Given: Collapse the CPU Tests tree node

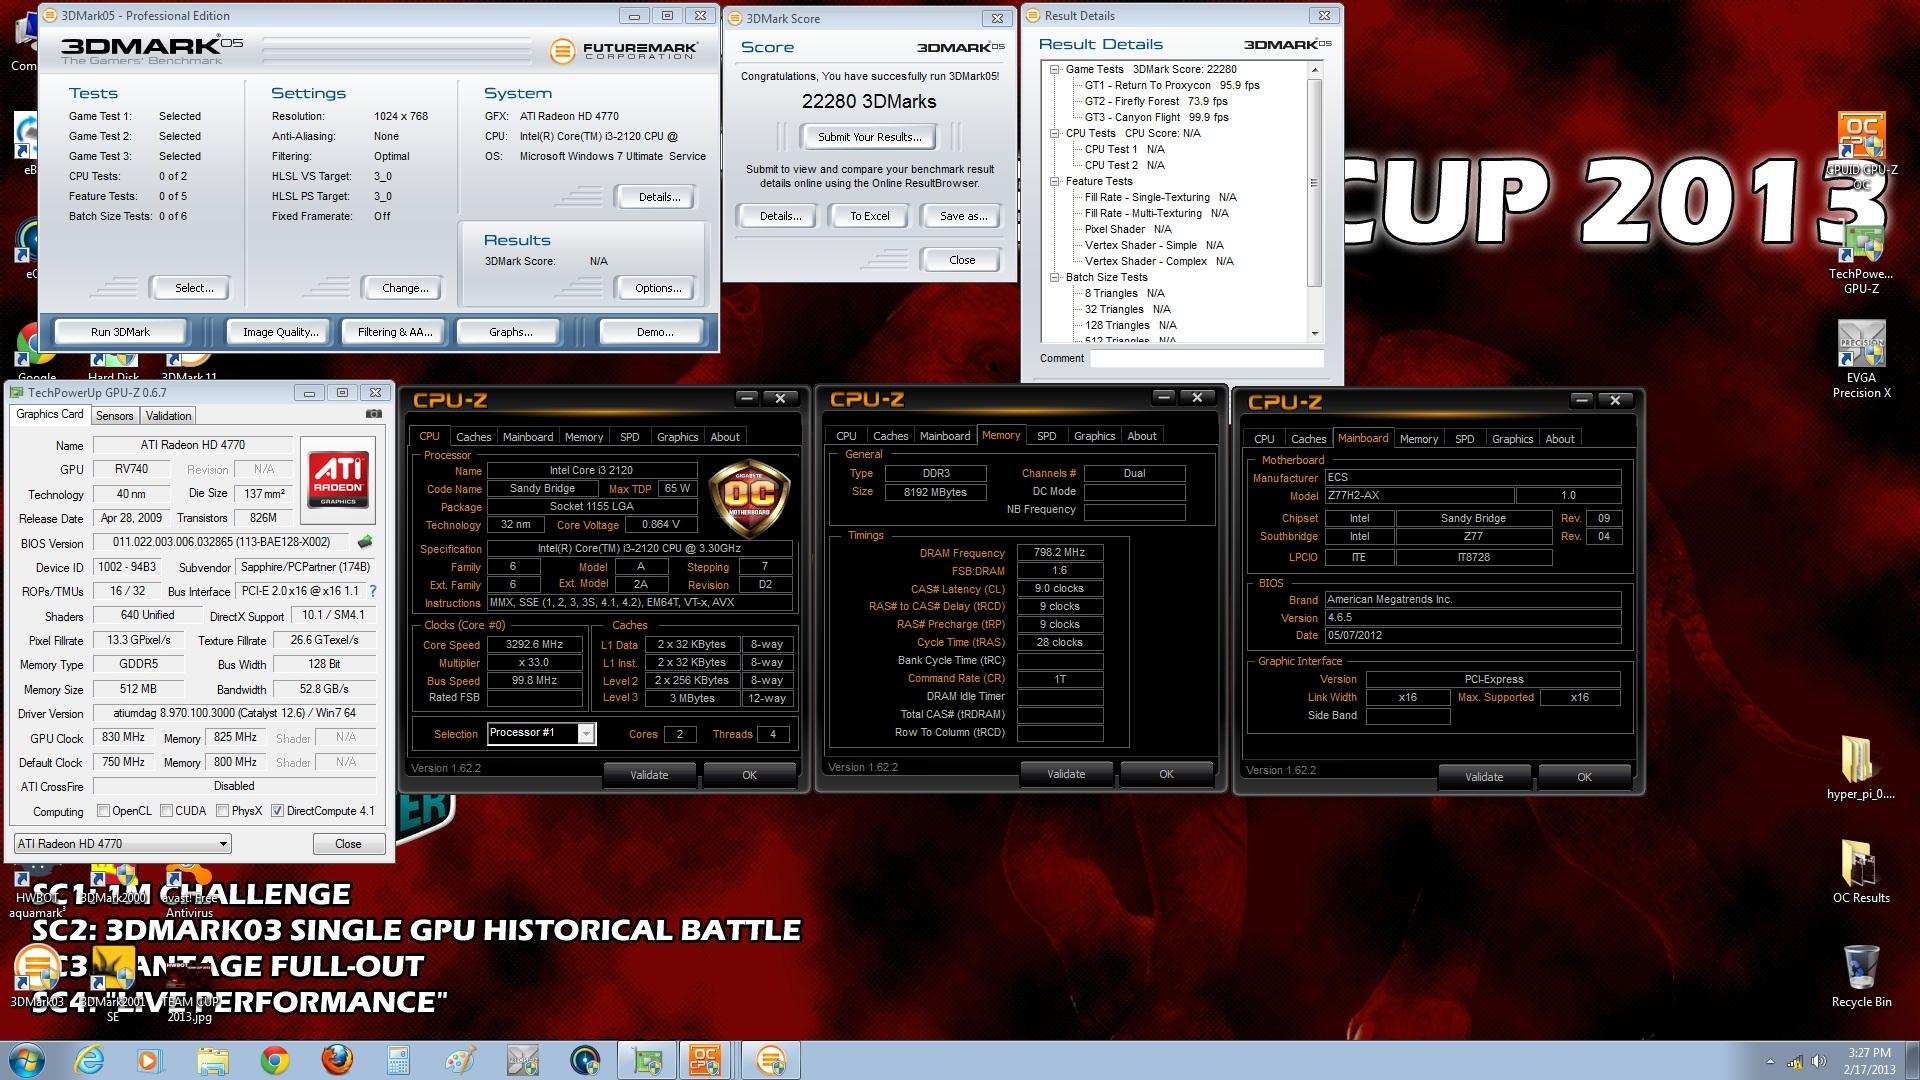Looking at the screenshot, I should pyautogui.click(x=1055, y=133).
